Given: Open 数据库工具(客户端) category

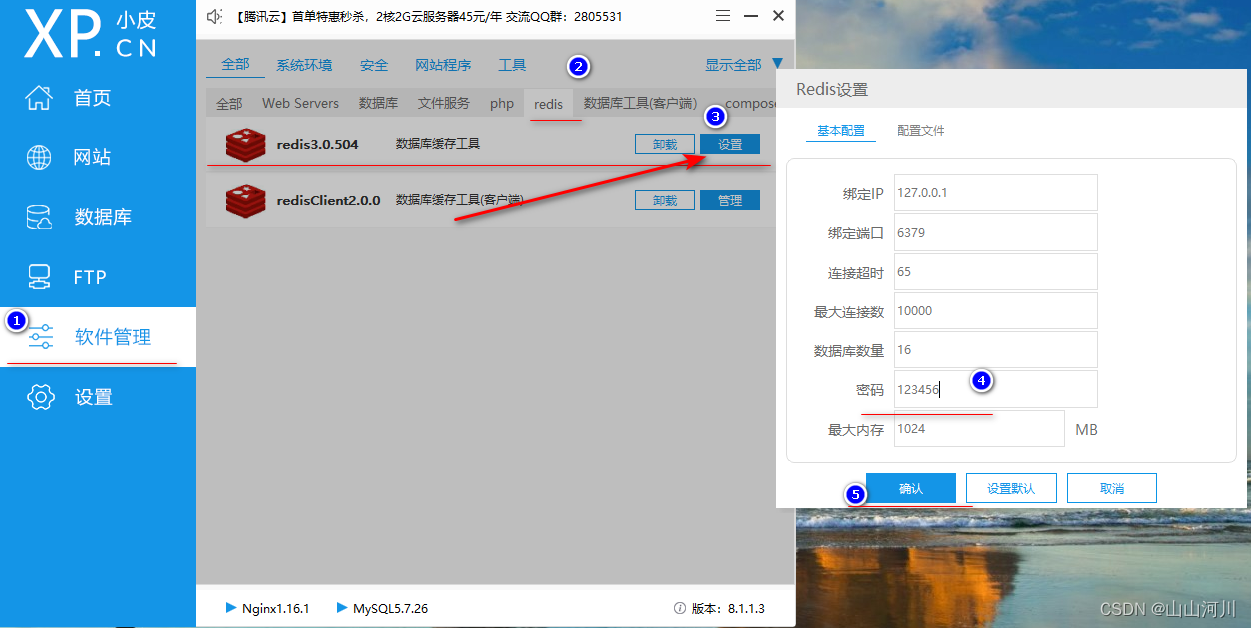Looking at the screenshot, I should pyautogui.click(x=637, y=103).
